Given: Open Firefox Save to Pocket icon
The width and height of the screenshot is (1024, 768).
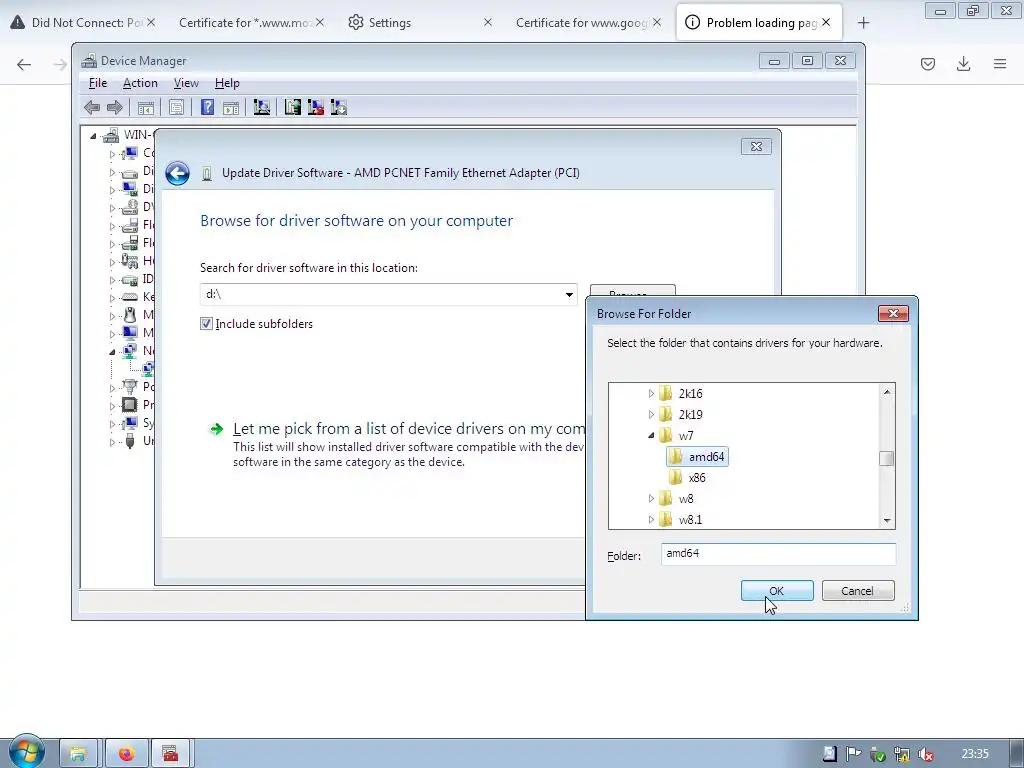Looking at the screenshot, I should tap(928, 64).
